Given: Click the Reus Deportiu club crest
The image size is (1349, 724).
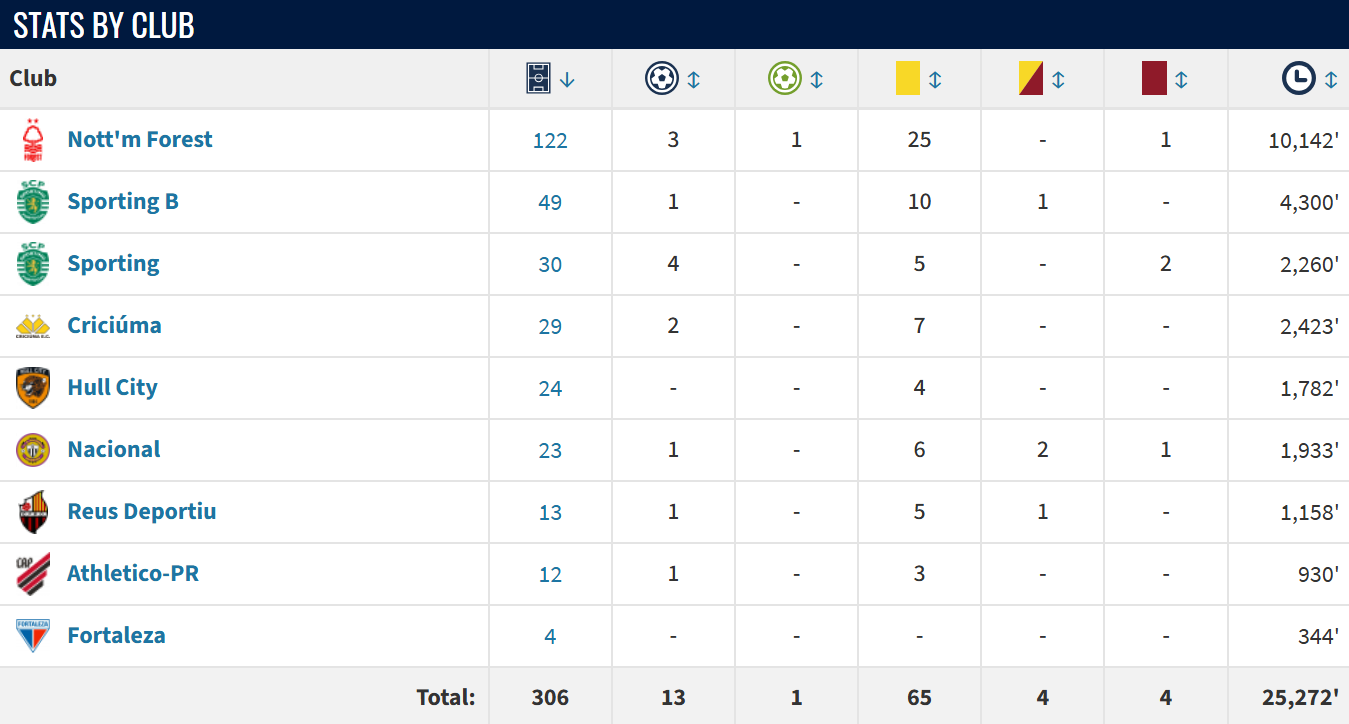Looking at the screenshot, I should coord(33,512).
